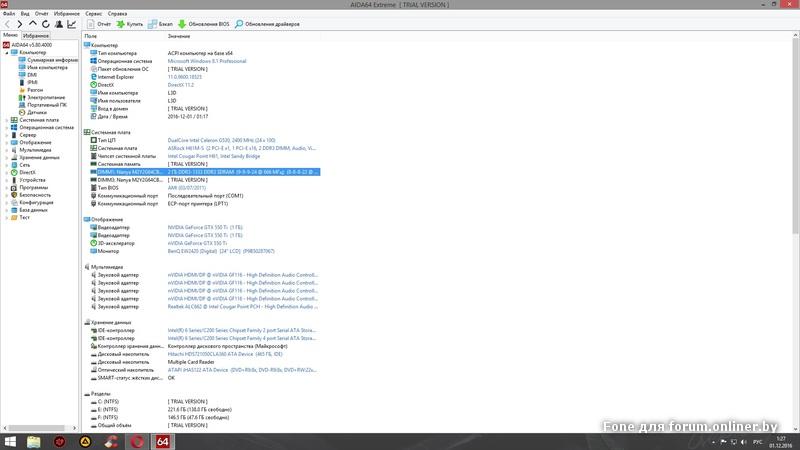Viewport: 800px width, 450px height.
Task: Switch to the Меню tab in the side panel
Action: click(10, 35)
